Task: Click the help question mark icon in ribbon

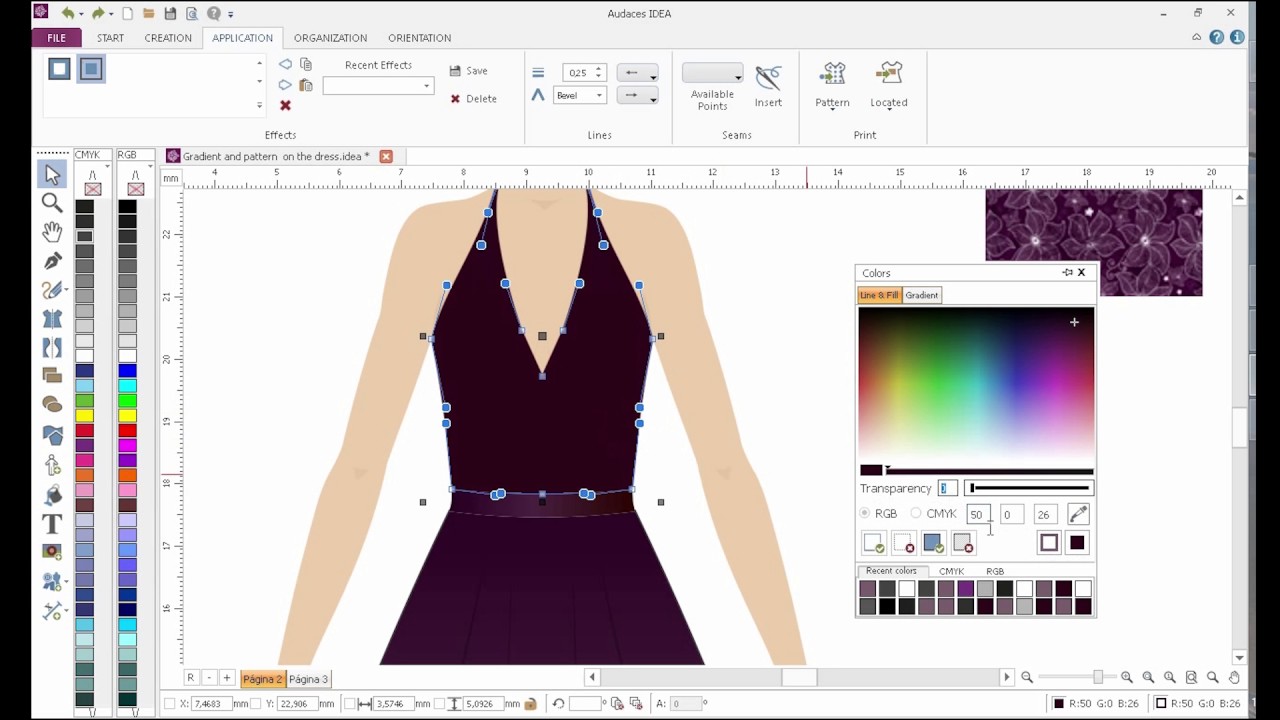Action: [1216, 37]
